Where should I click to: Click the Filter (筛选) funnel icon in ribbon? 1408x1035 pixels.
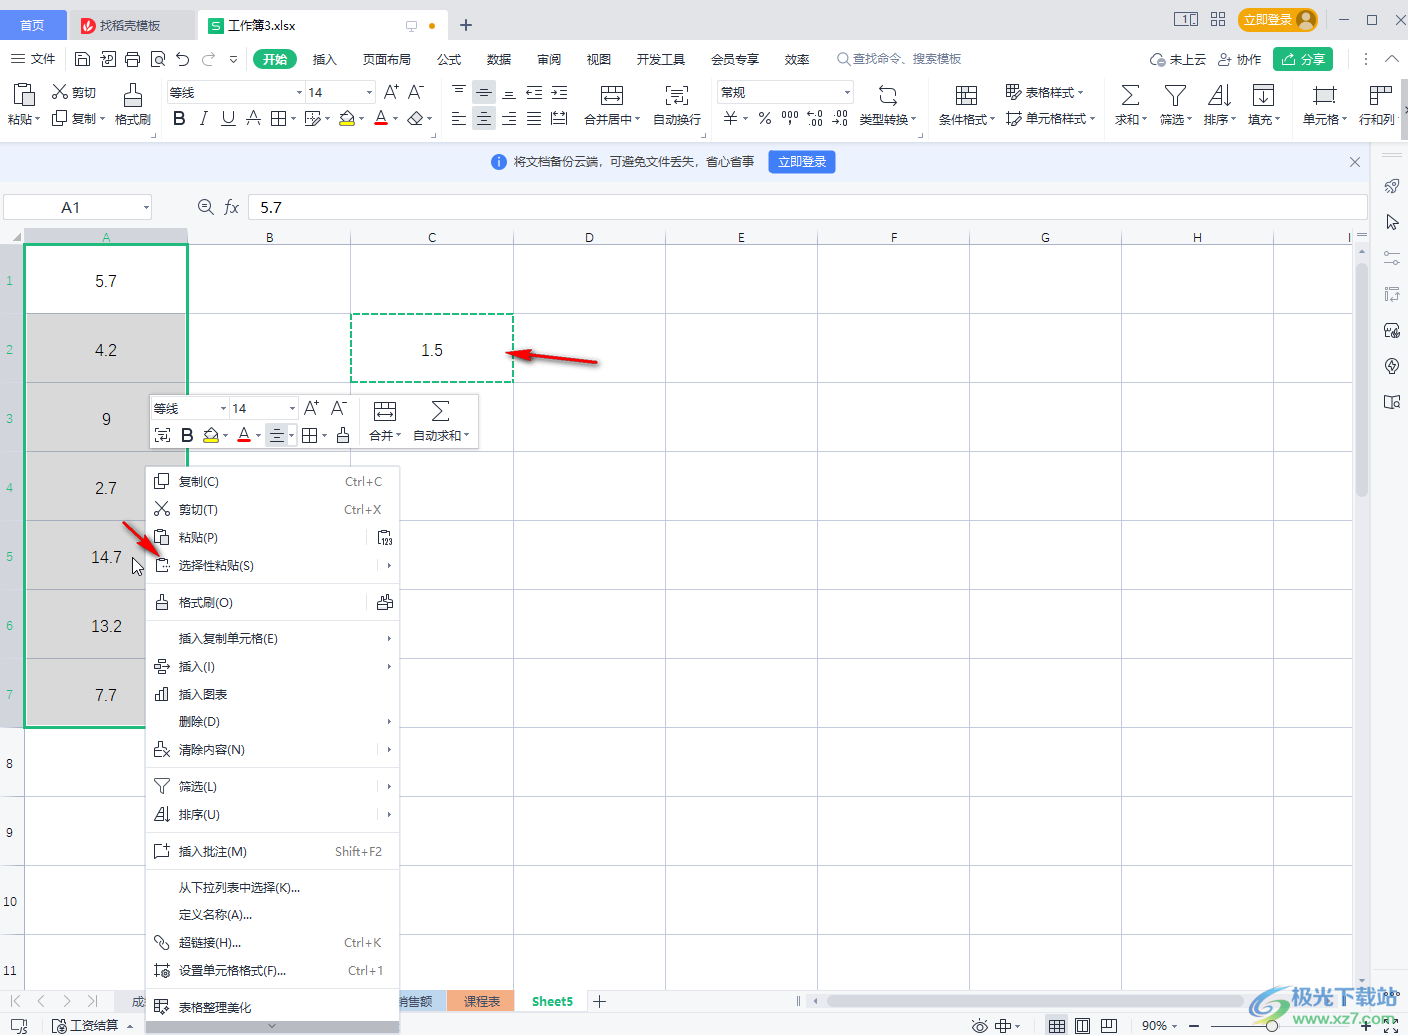[x=1175, y=95]
